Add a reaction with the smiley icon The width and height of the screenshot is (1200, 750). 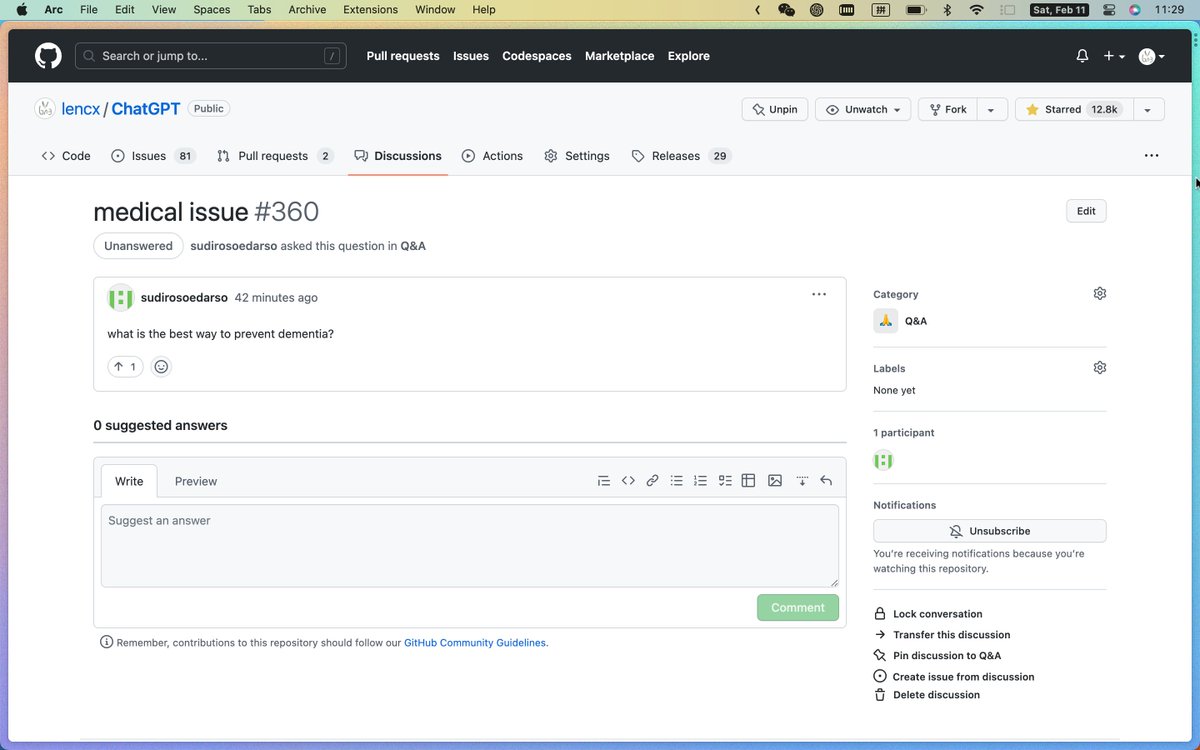tap(161, 367)
